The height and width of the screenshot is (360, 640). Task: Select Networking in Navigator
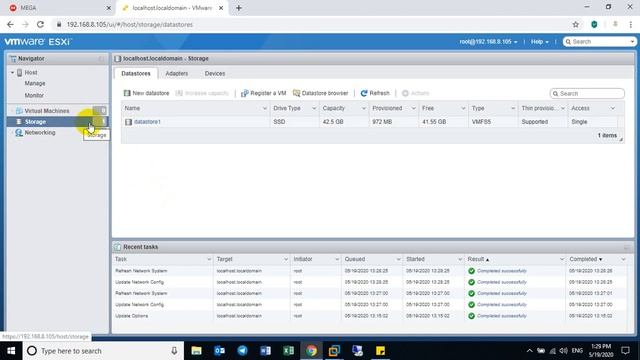40,133
